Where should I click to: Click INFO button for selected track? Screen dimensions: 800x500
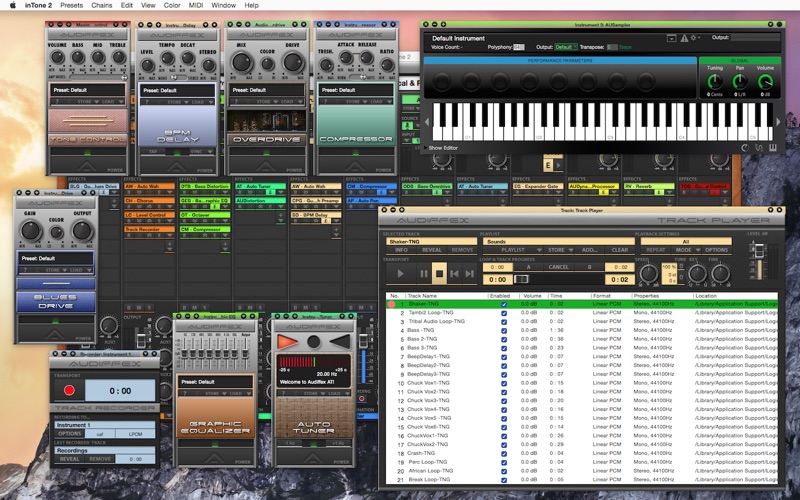click(402, 250)
